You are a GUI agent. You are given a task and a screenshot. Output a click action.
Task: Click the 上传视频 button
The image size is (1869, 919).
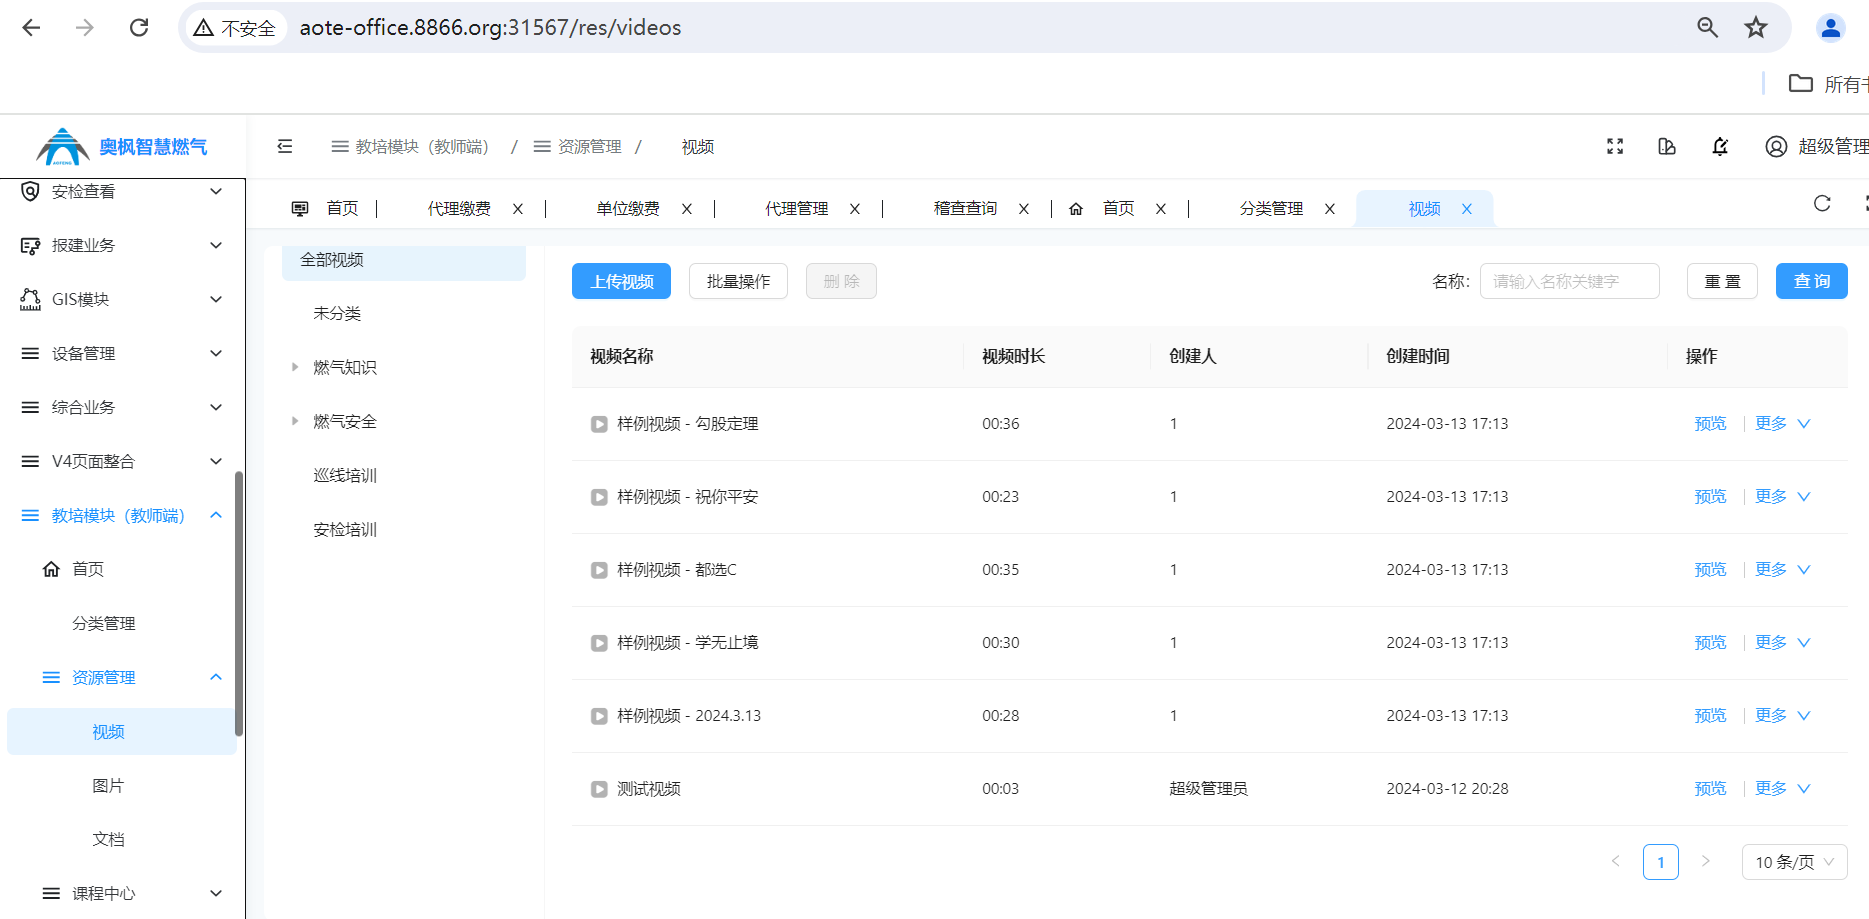click(622, 282)
